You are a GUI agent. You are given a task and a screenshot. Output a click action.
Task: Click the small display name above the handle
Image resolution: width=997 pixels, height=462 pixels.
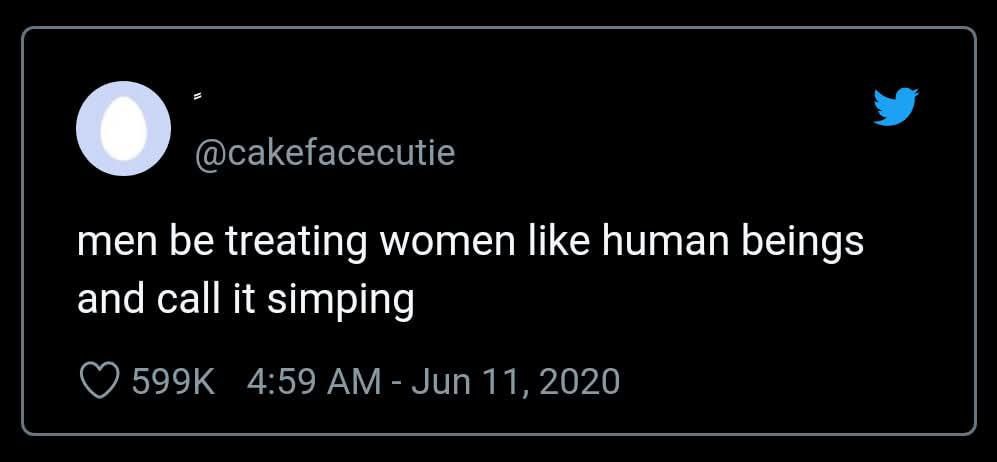198,97
